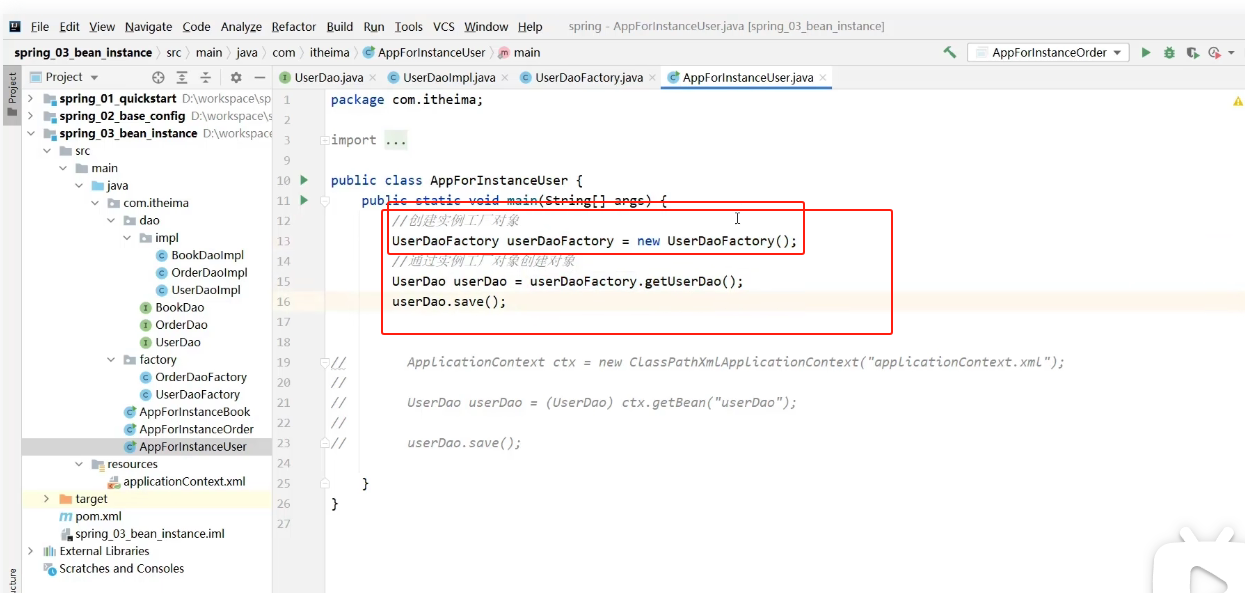Open the File menu
Image resolution: width=1245 pixels, height=593 pixels.
point(40,27)
